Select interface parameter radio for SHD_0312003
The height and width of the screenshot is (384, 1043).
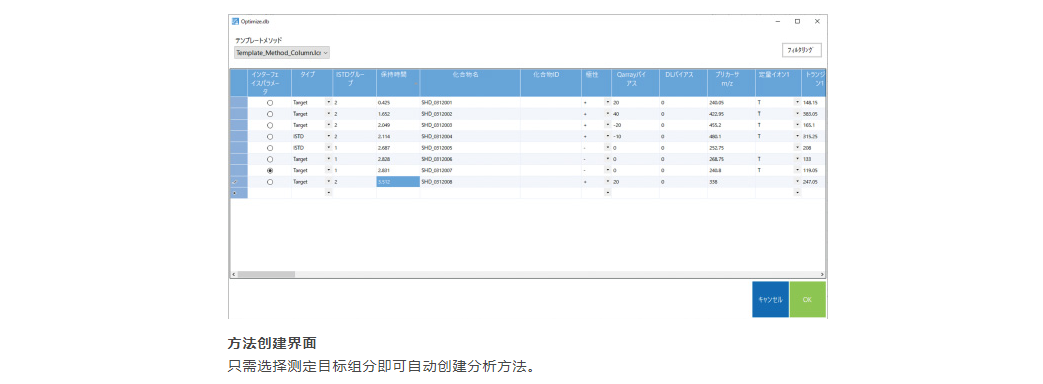[x=269, y=125]
